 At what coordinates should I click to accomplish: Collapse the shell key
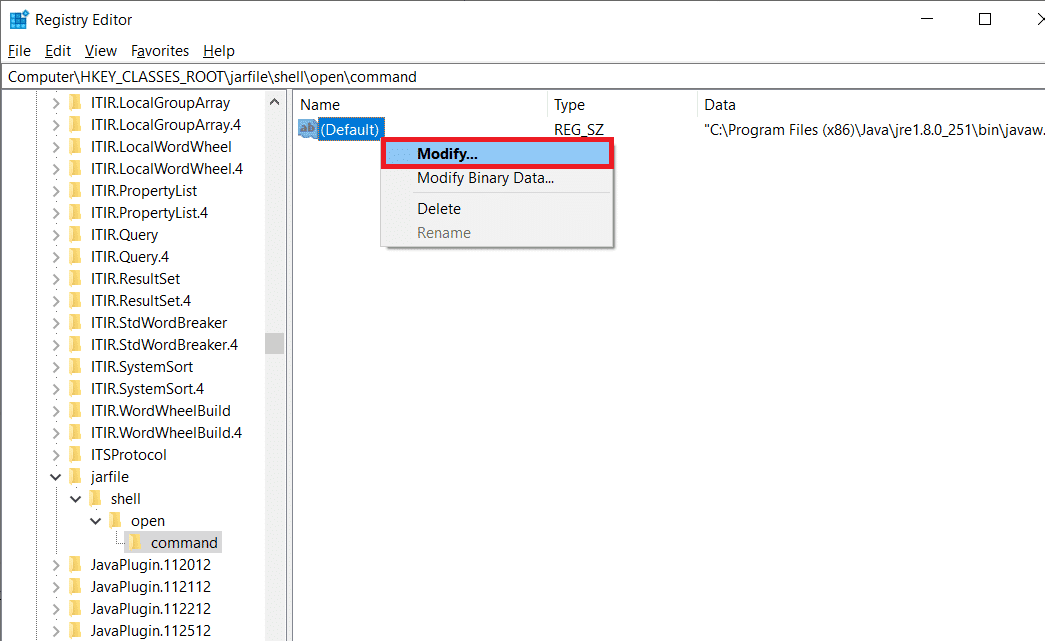point(76,499)
